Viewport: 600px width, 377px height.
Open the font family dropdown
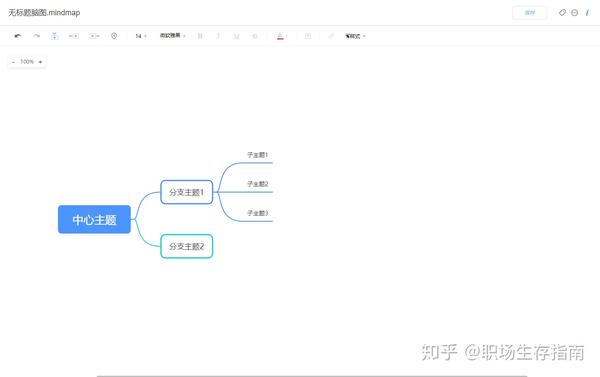coord(173,36)
